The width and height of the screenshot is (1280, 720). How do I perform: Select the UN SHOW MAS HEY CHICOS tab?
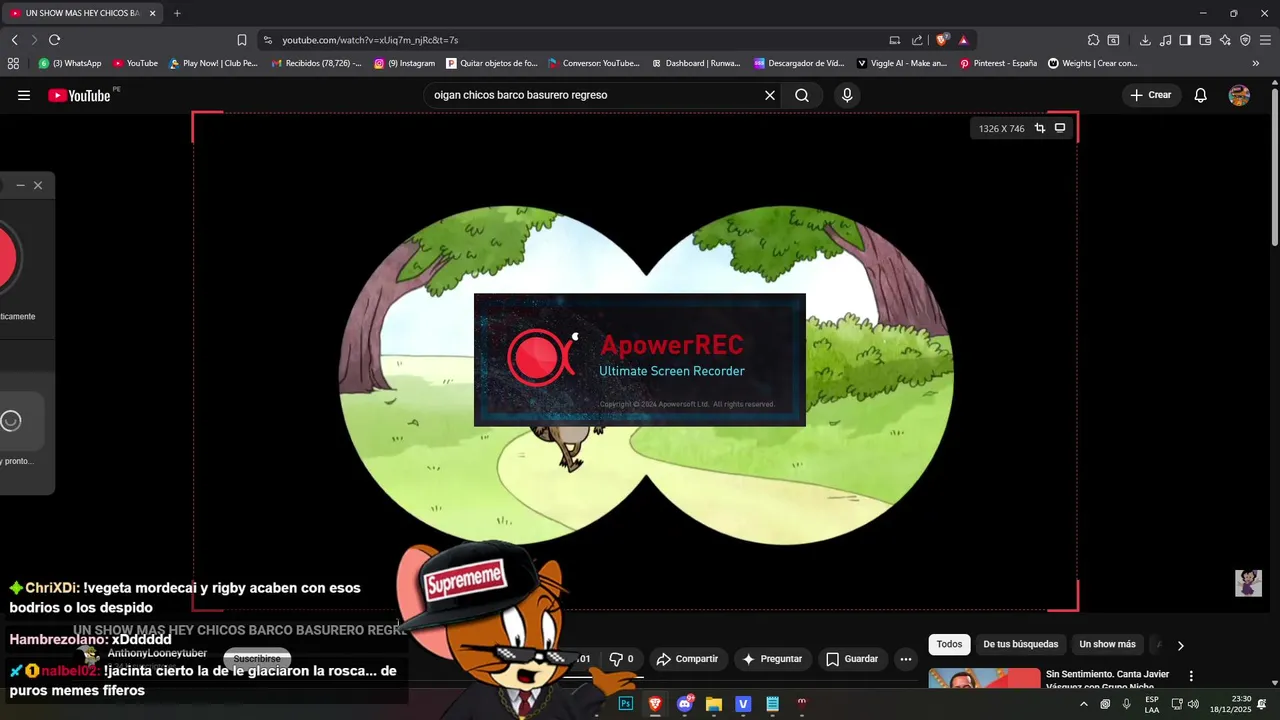[82, 13]
